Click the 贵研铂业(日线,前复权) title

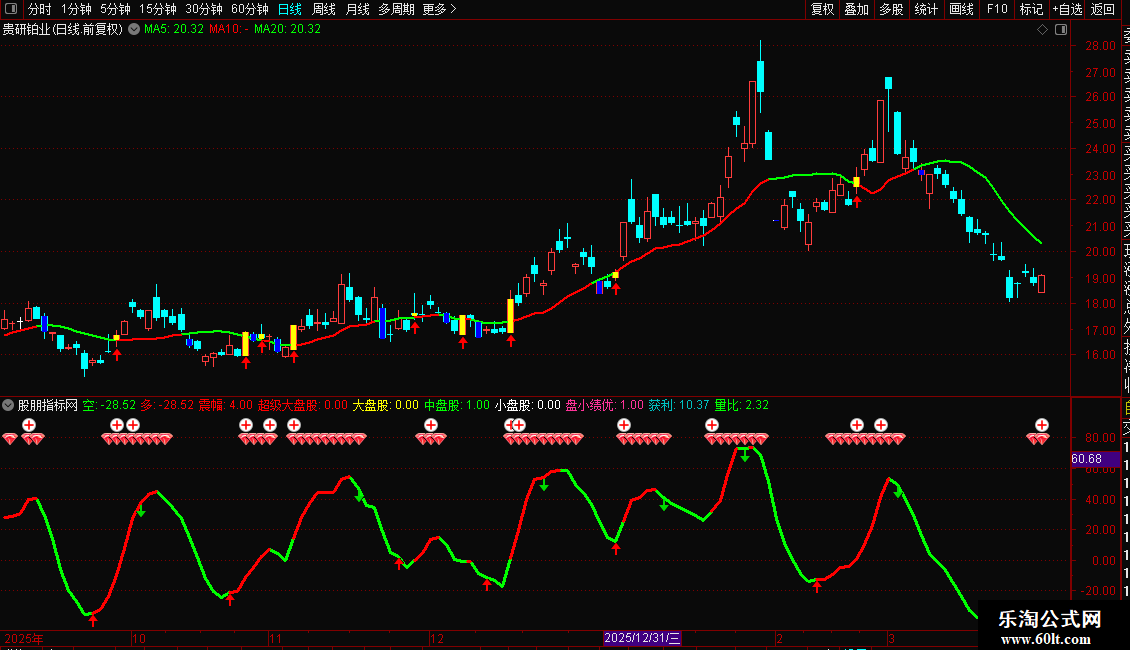(63, 29)
